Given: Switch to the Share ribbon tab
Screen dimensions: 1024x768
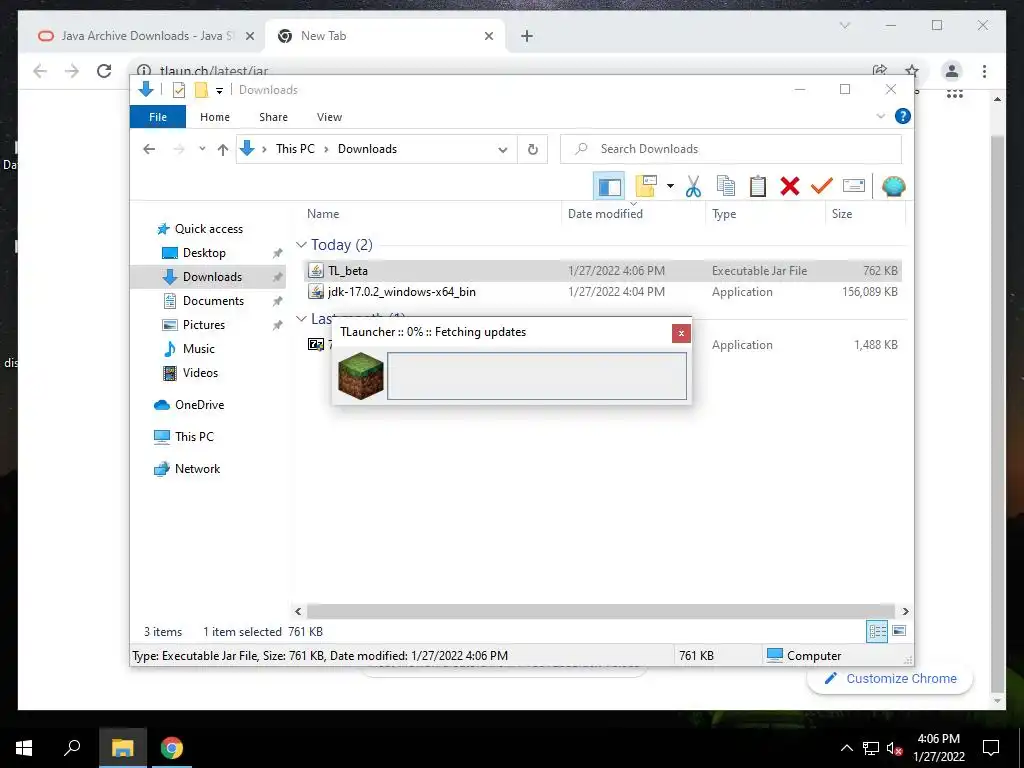Looking at the screenshot, I should click(x=273, y=117).
